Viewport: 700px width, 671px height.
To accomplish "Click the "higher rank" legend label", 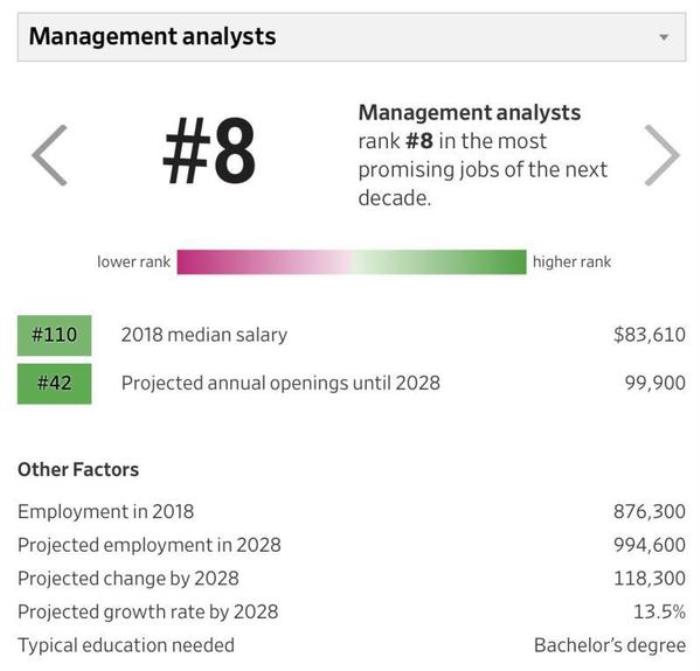I will (x=571, y=262).
